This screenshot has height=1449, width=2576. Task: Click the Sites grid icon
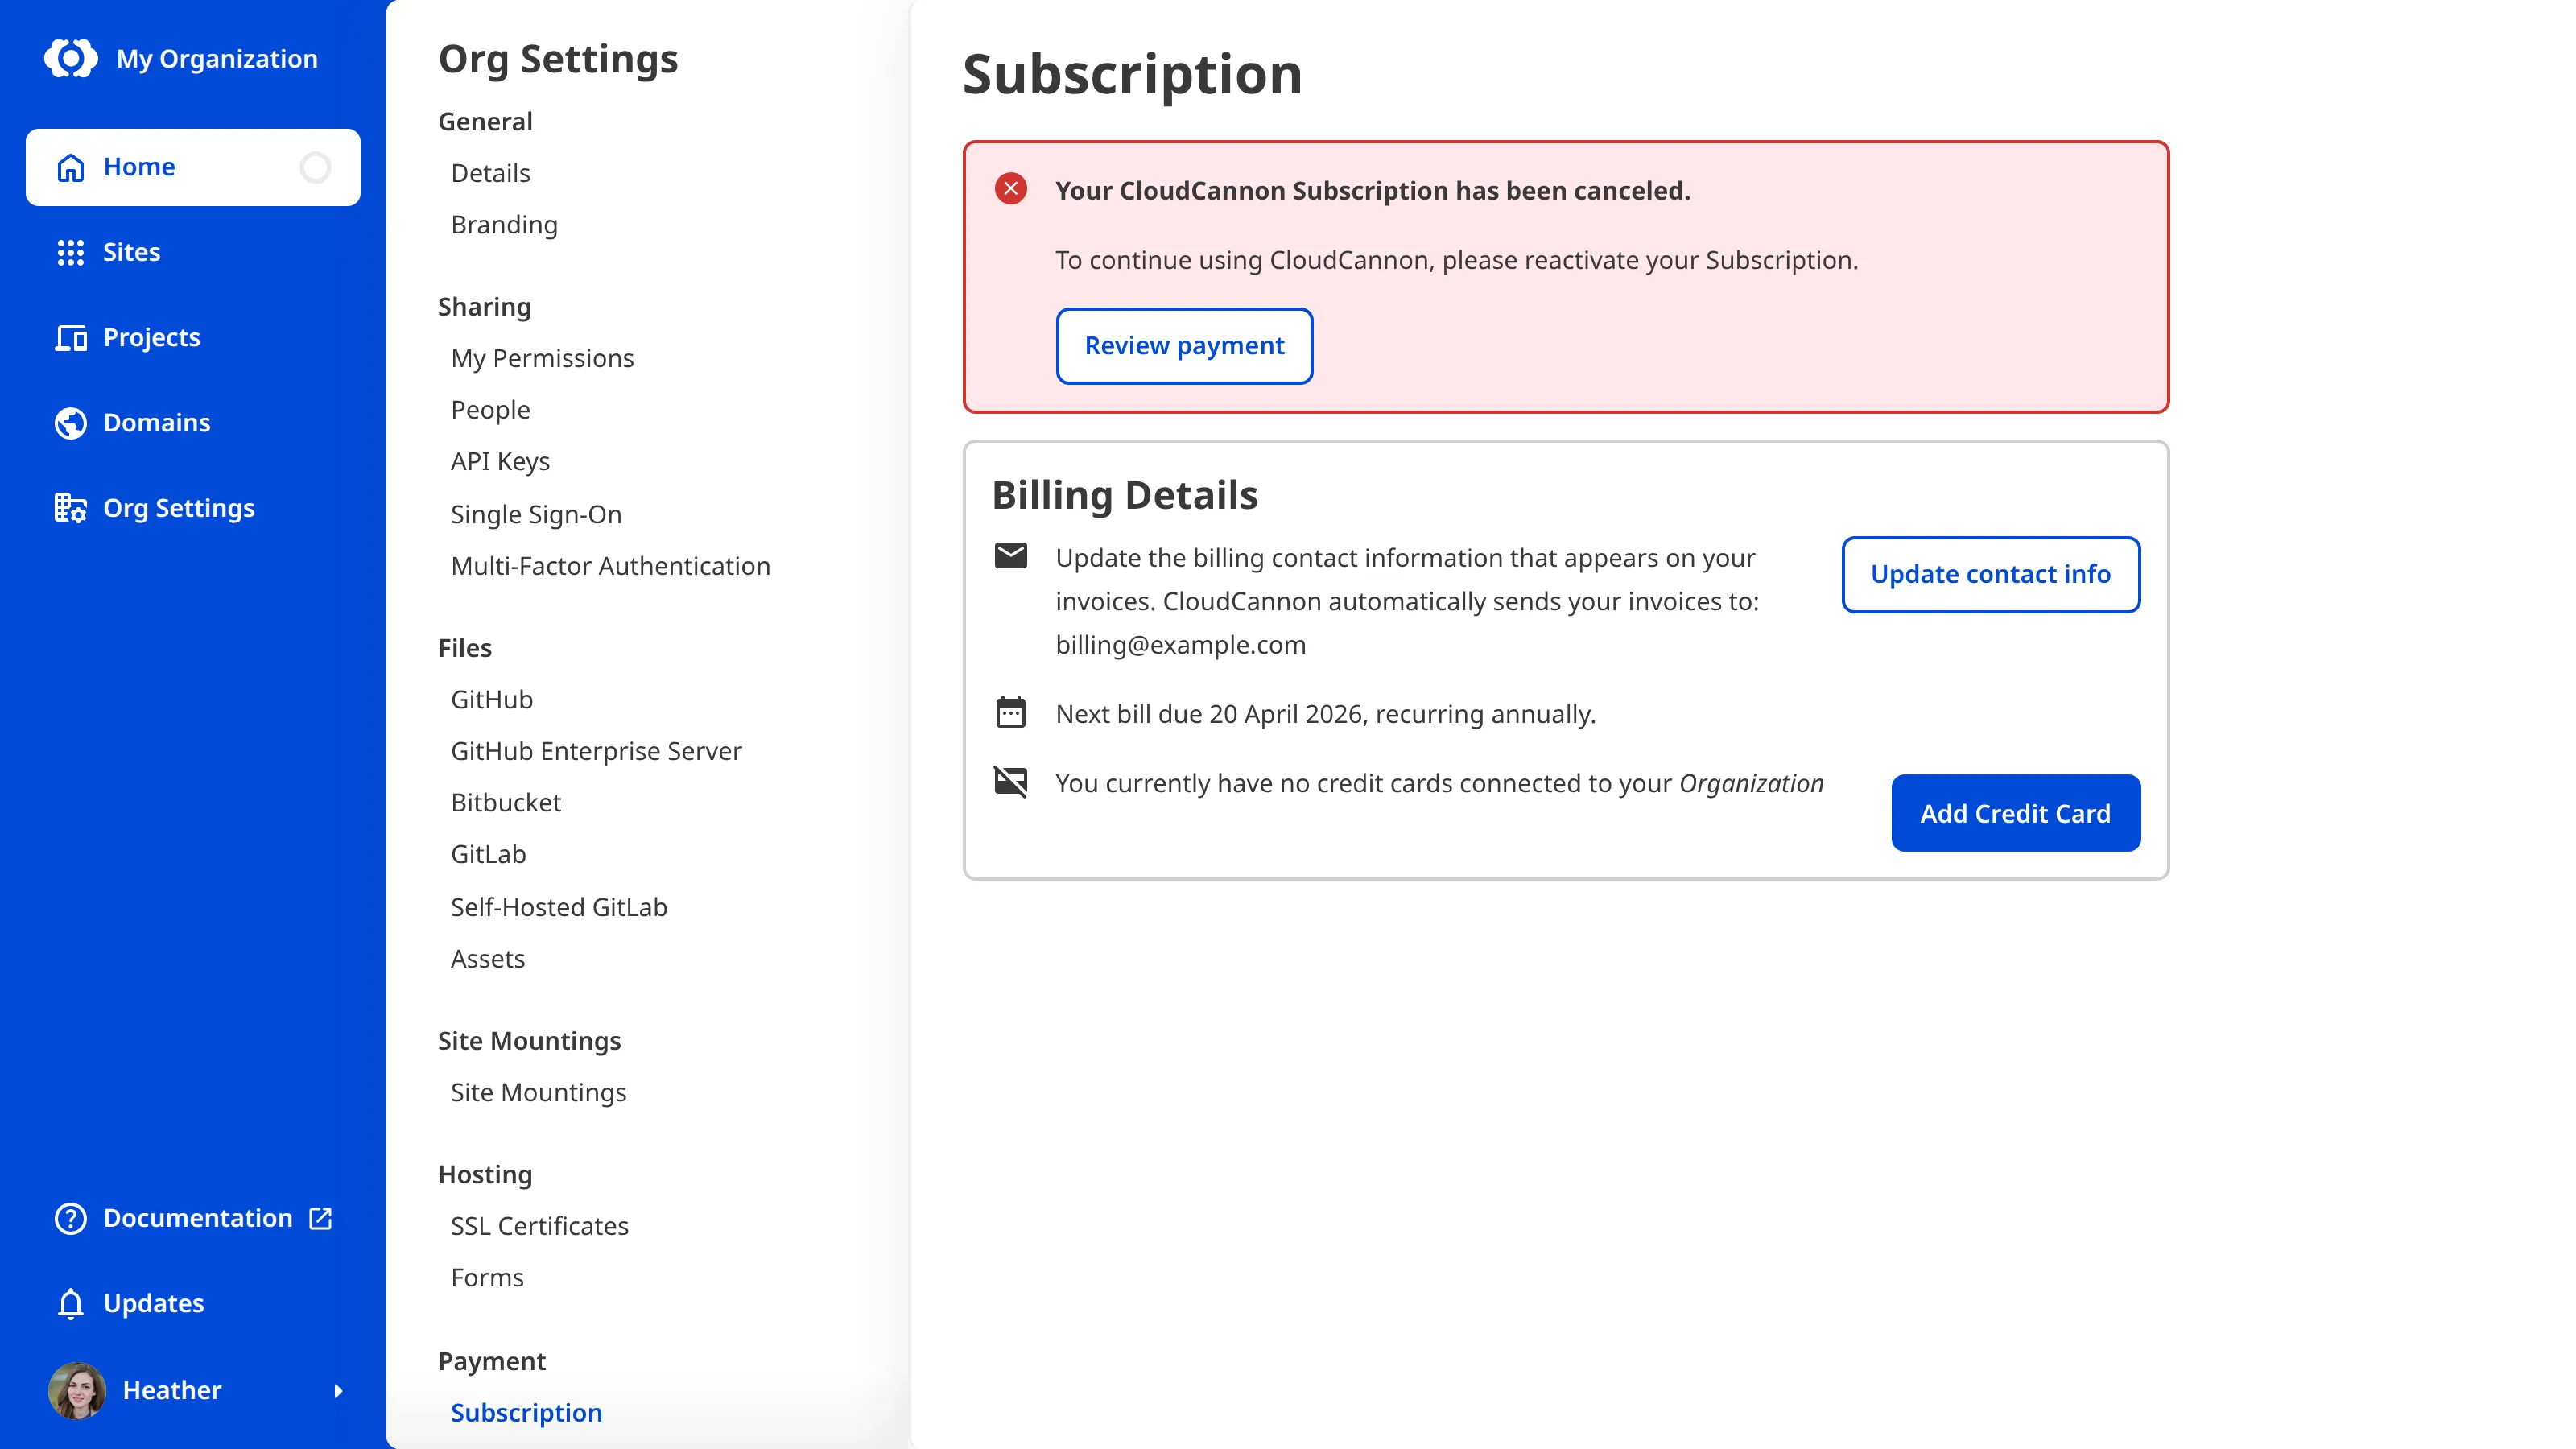70,252
